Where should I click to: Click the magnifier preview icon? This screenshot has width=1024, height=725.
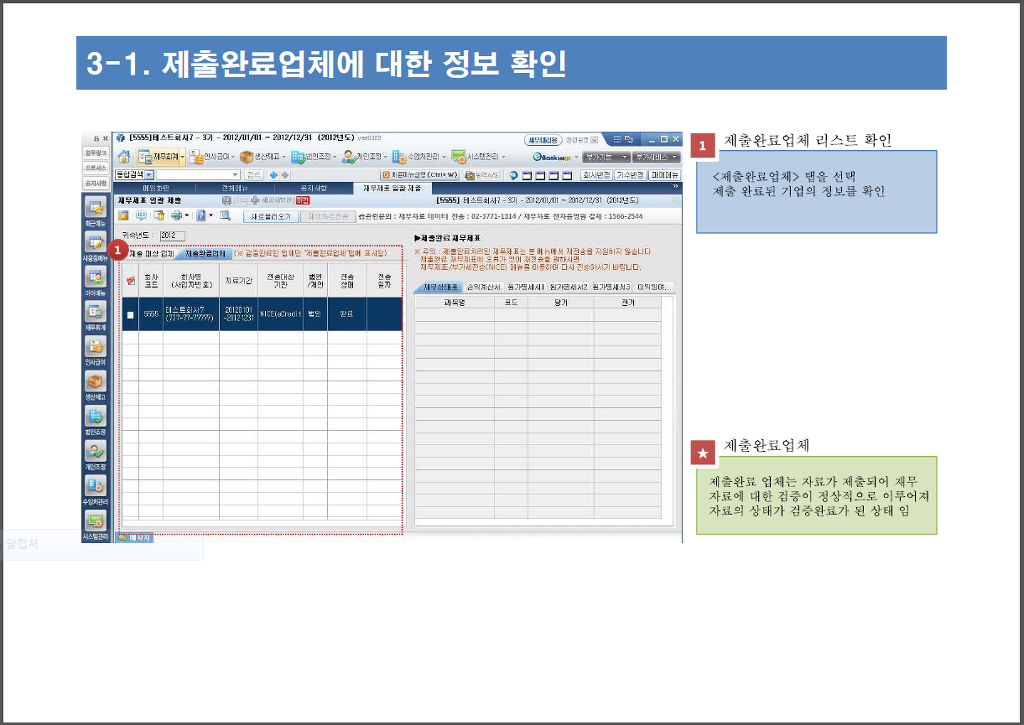click(226, 215)
